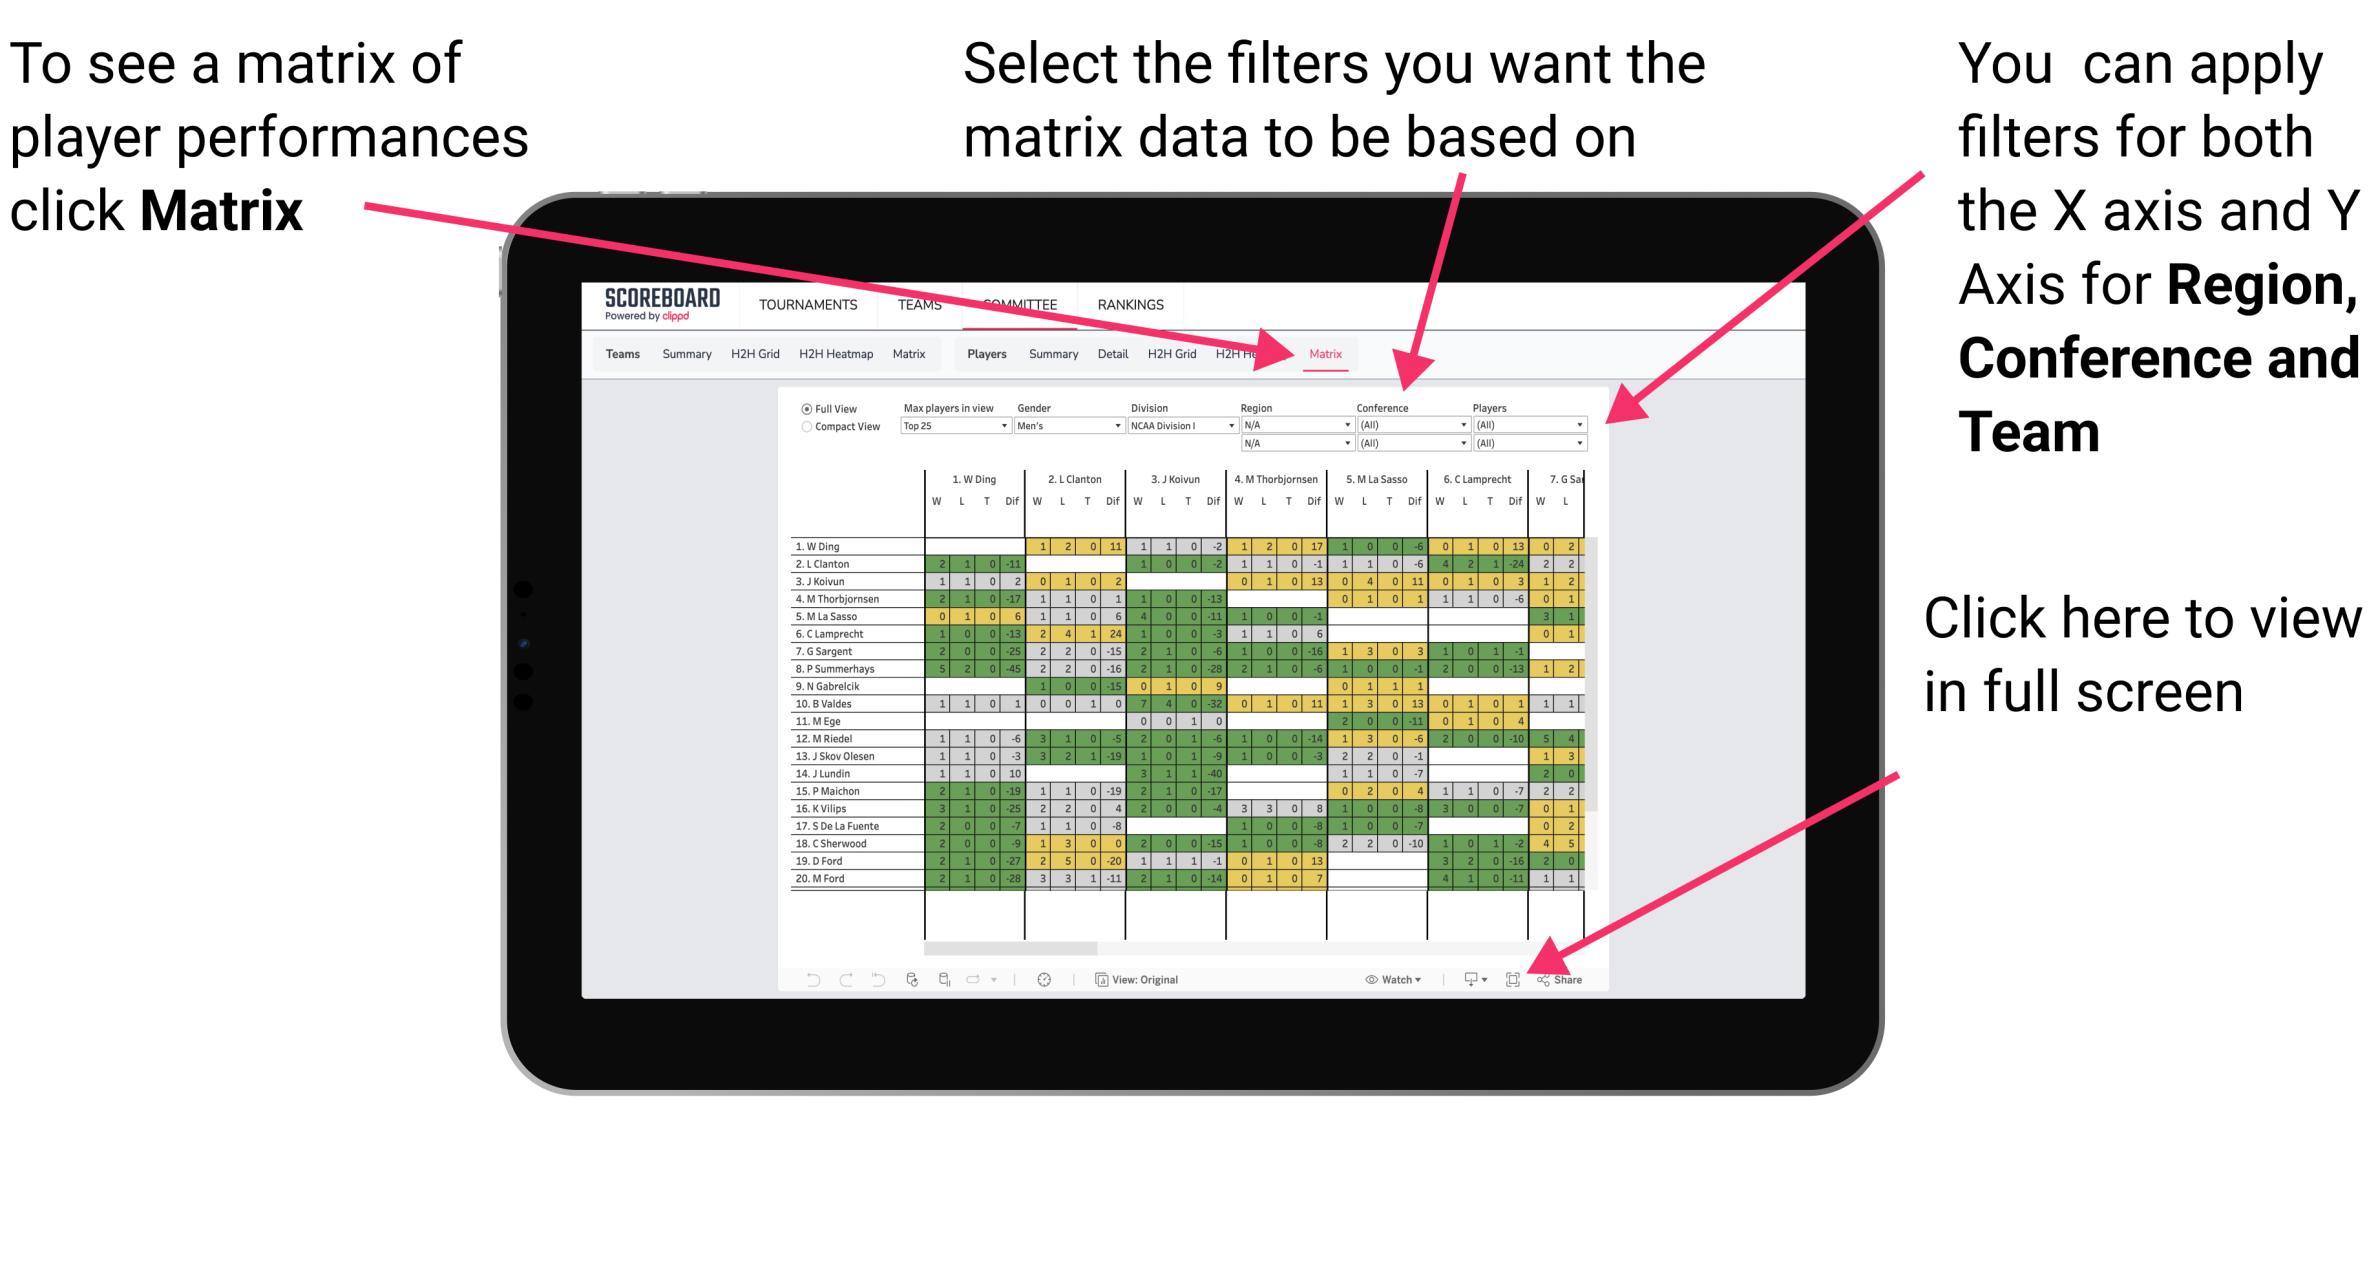This screenshot has width=2378, height=1280.
Task: Click the fullscreen expand icon
Action: (x=1513, y=979)
